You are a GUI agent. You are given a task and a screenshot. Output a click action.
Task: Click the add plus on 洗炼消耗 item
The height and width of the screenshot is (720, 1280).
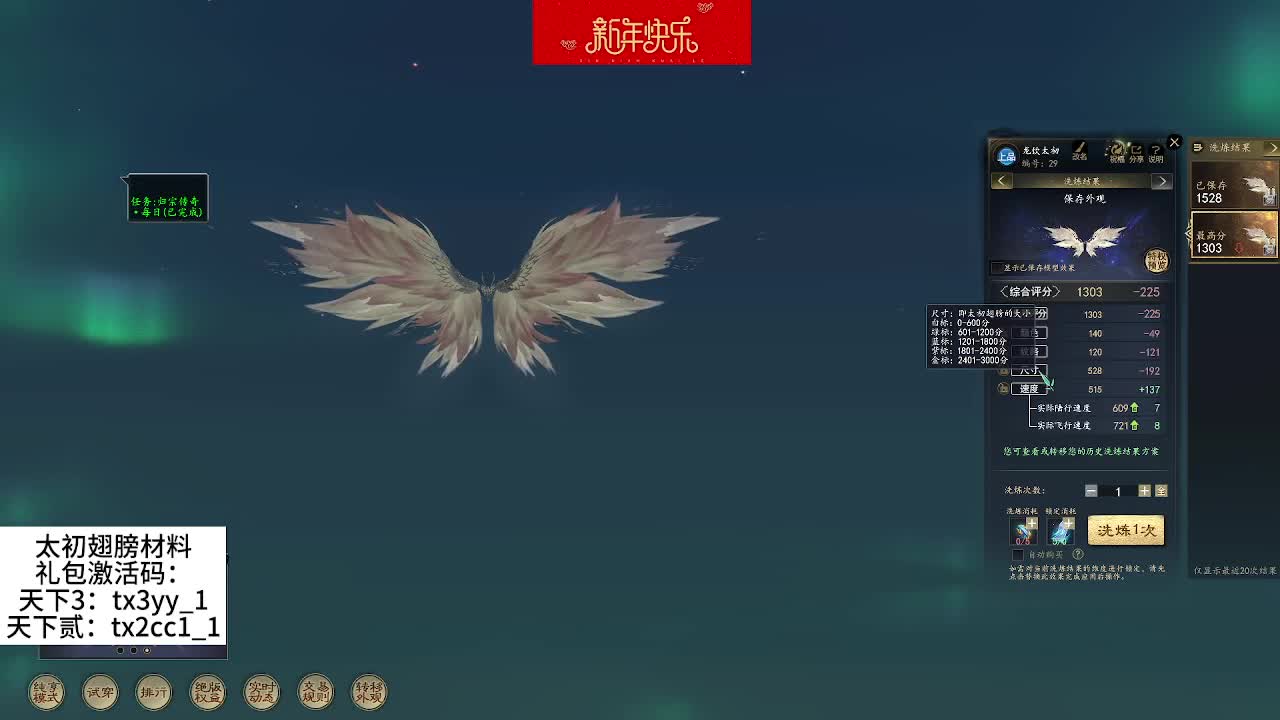pos(1032,524)
